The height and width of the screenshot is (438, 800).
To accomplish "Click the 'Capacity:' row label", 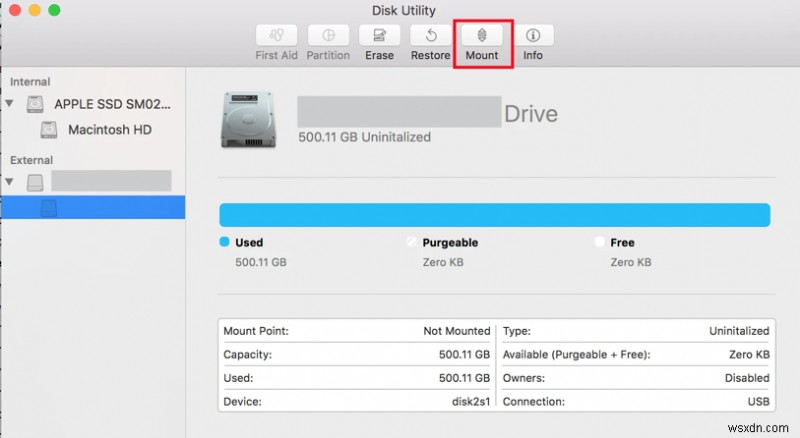I will pyautogui.click(x=247, y=355).
